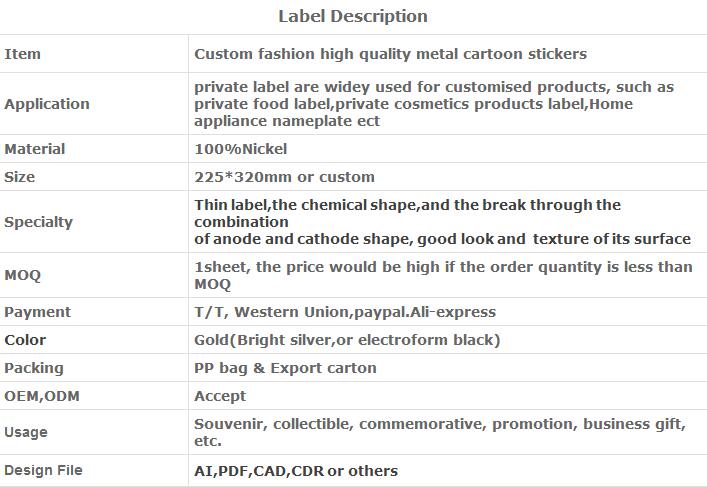Screen dimensions: 707x487
Task: Select the Material row label
Action: coord(35,149)
